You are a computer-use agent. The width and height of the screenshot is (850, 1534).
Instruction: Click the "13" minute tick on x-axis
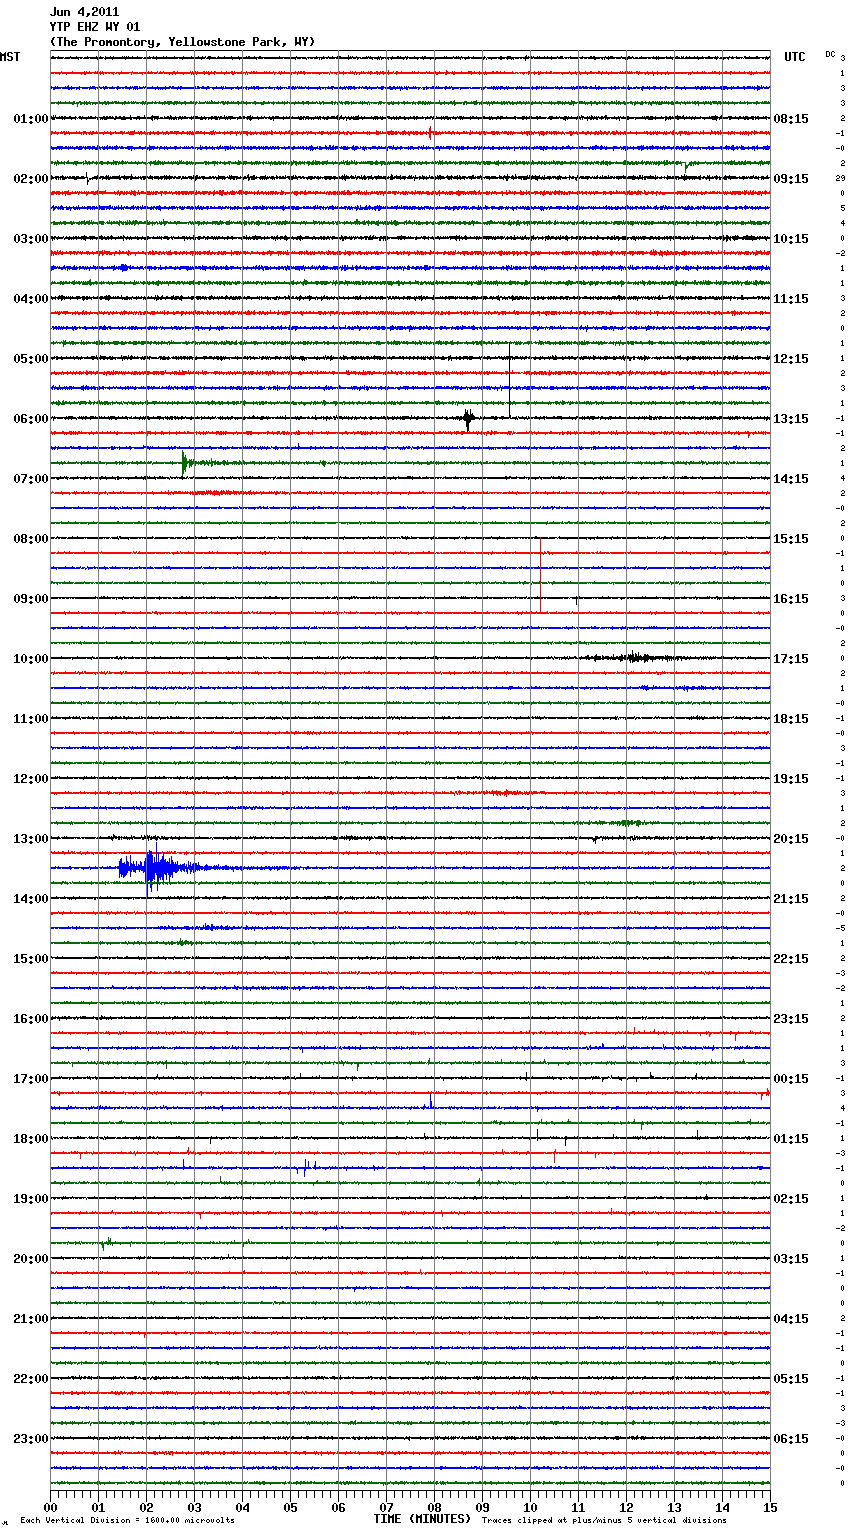[x=675, y=1507]
